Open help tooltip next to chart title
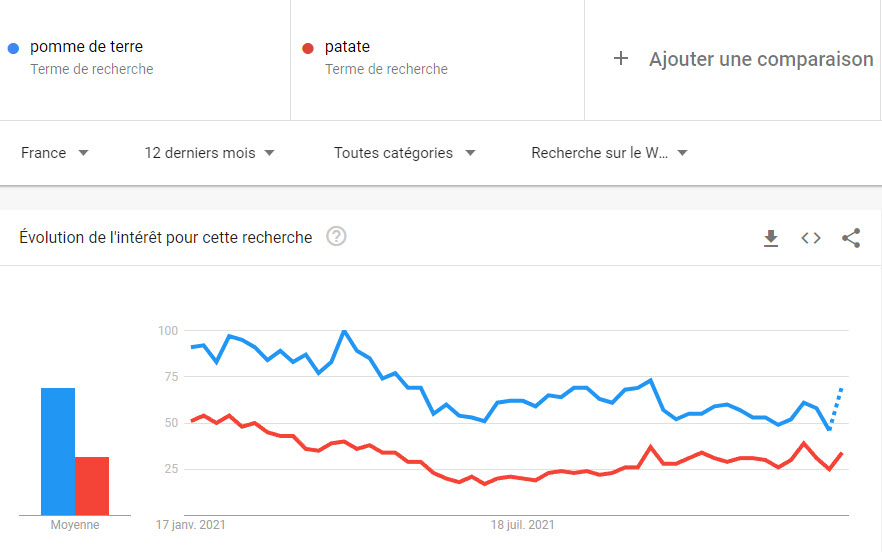This screenshot has width=882, height=552. click(336, 237)
